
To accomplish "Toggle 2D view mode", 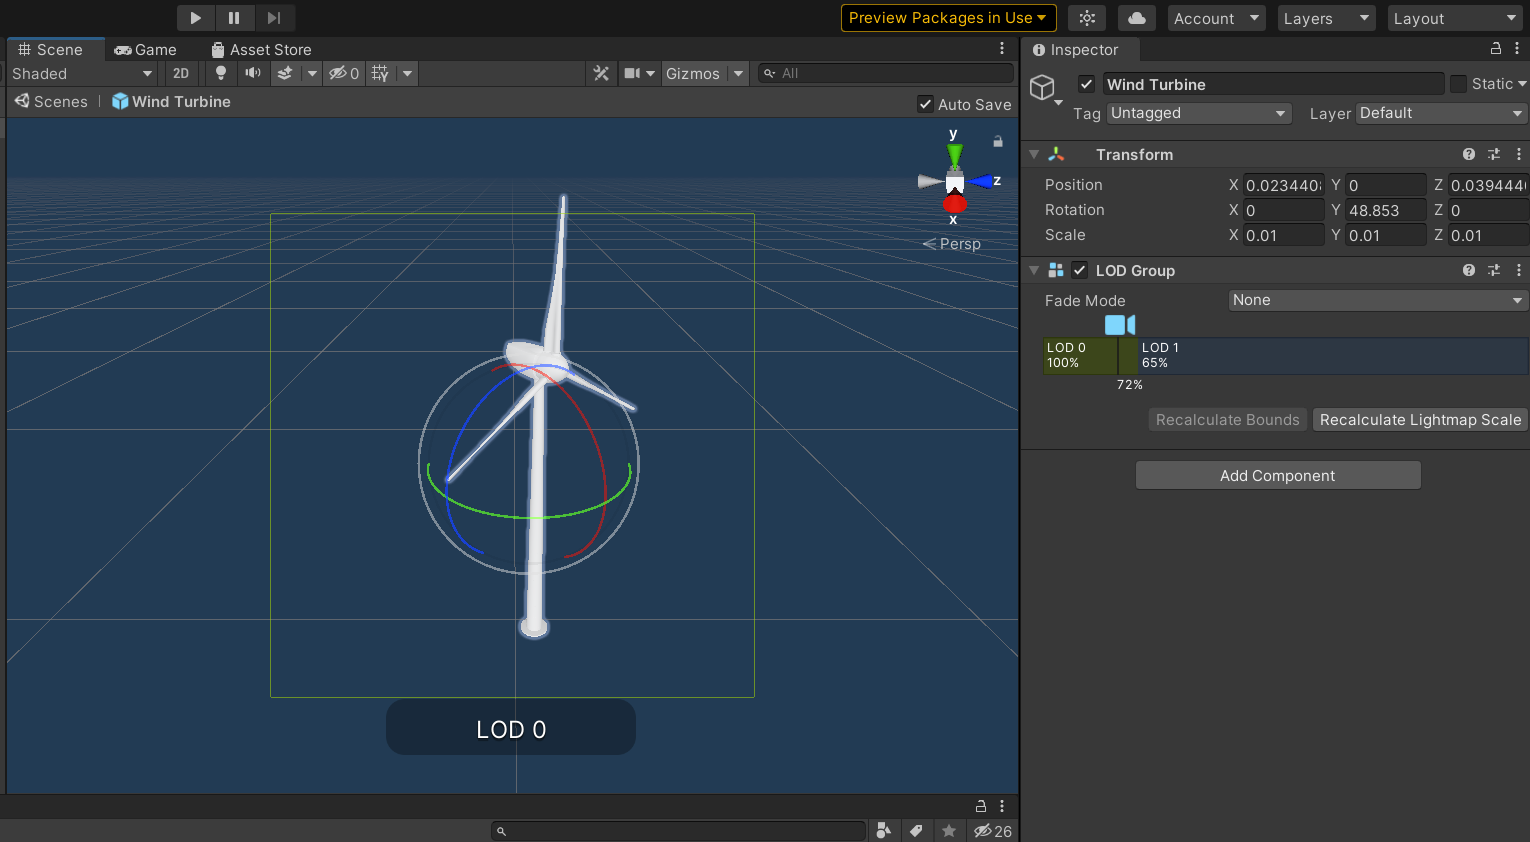I will [x=181, y=74].
